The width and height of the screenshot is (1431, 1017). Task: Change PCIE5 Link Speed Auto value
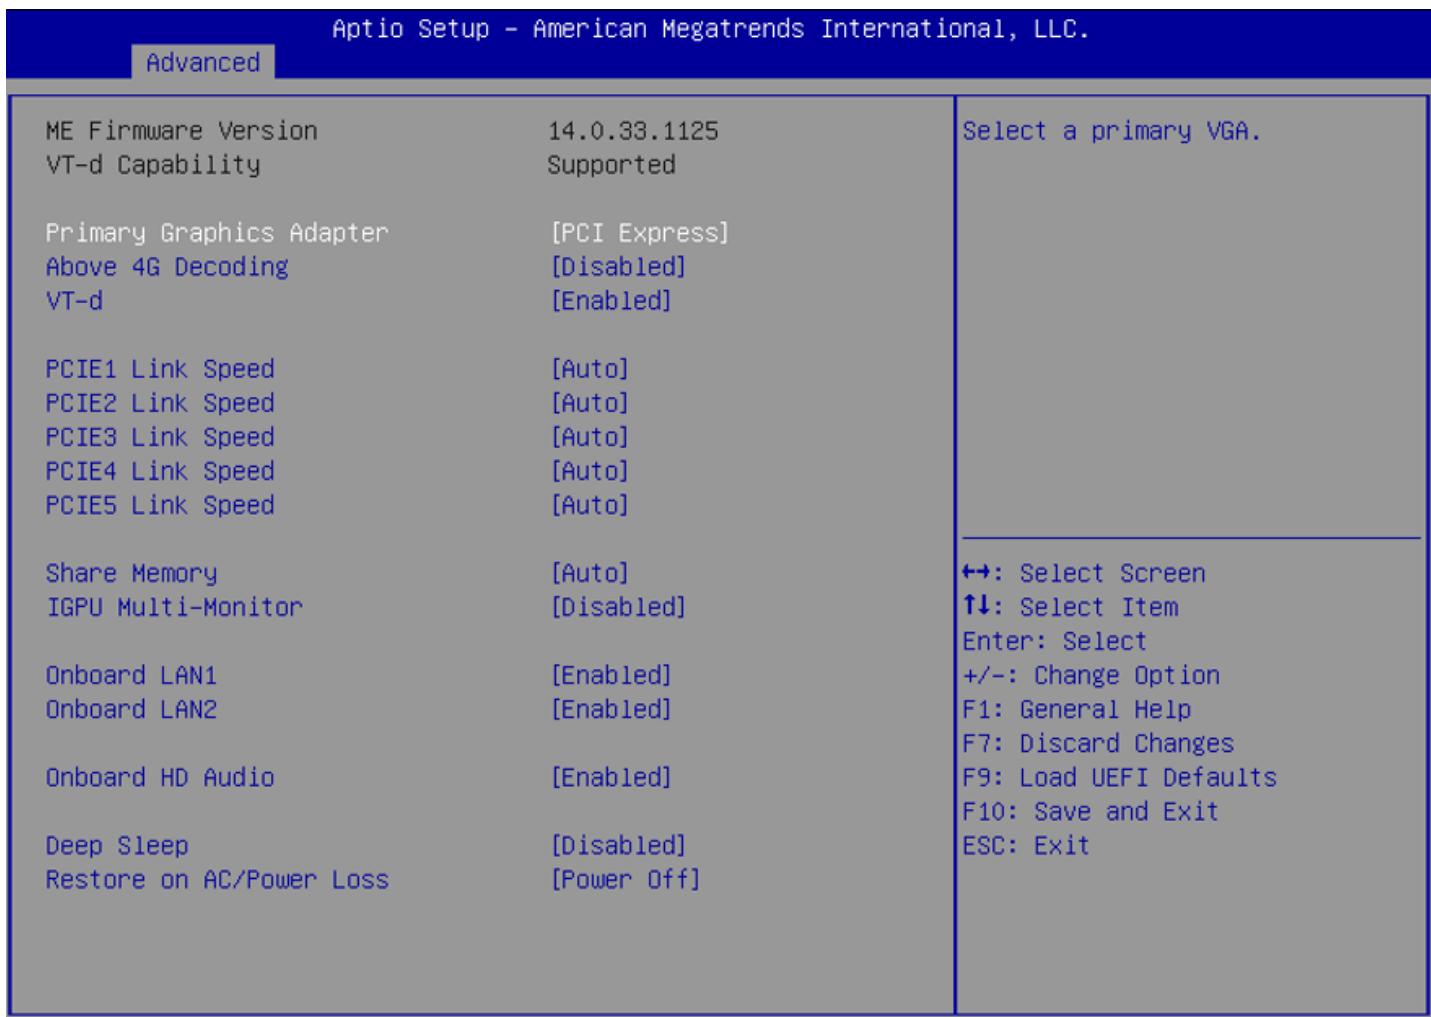[x=590, y=505]
